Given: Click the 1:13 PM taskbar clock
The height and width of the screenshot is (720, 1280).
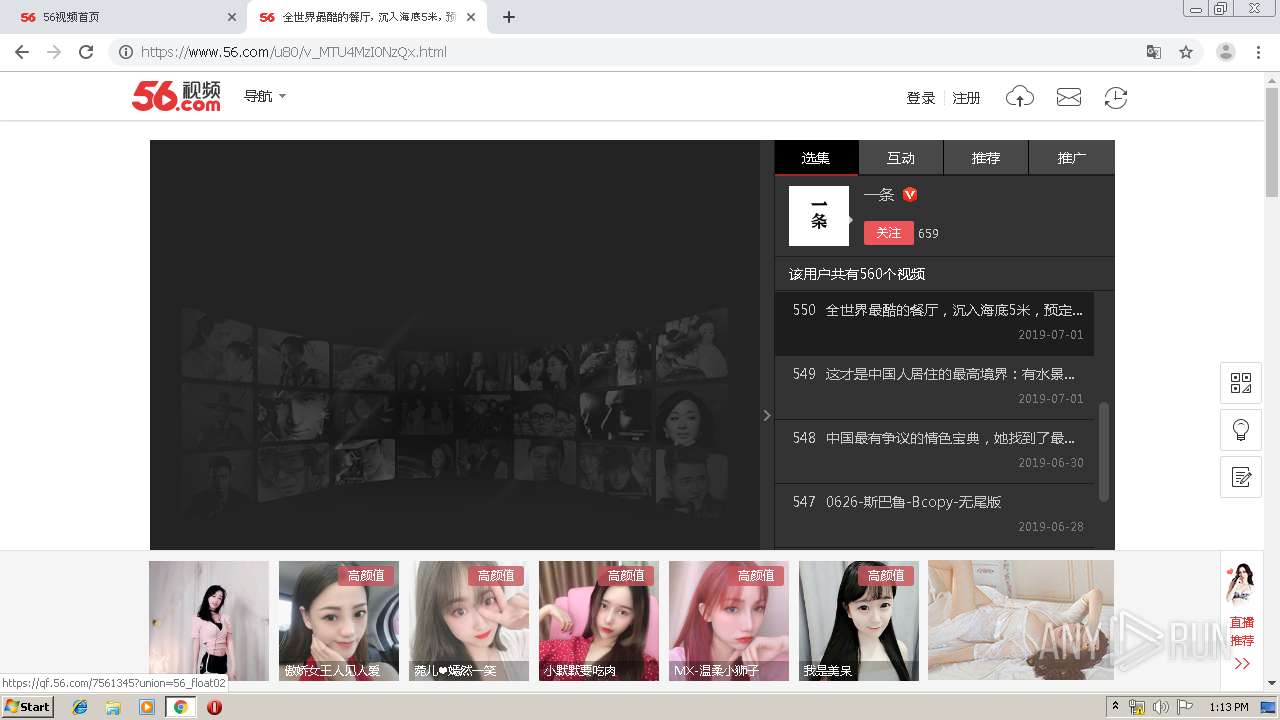Looking at the screenshot, I should [1228, 707].
